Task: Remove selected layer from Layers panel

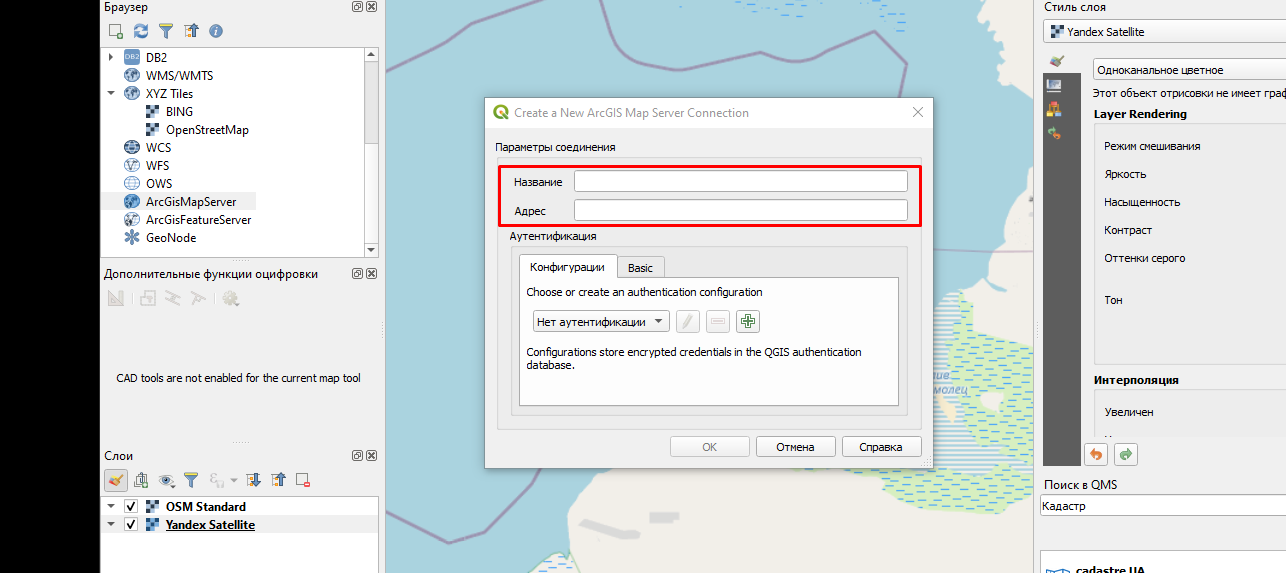Action: coord(303,480)
